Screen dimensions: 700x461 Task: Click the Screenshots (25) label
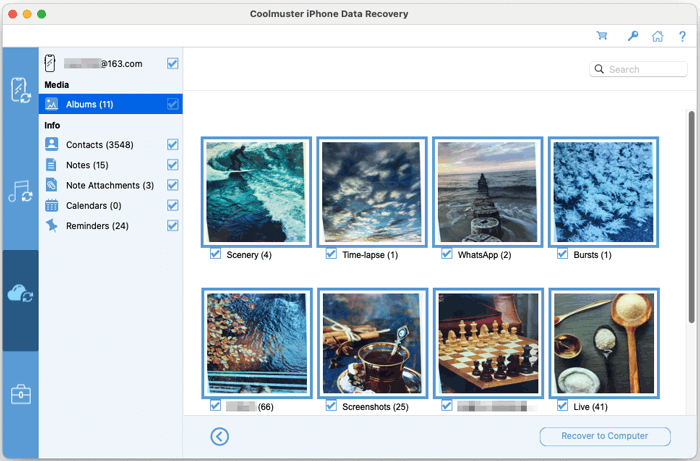[375, 407]
